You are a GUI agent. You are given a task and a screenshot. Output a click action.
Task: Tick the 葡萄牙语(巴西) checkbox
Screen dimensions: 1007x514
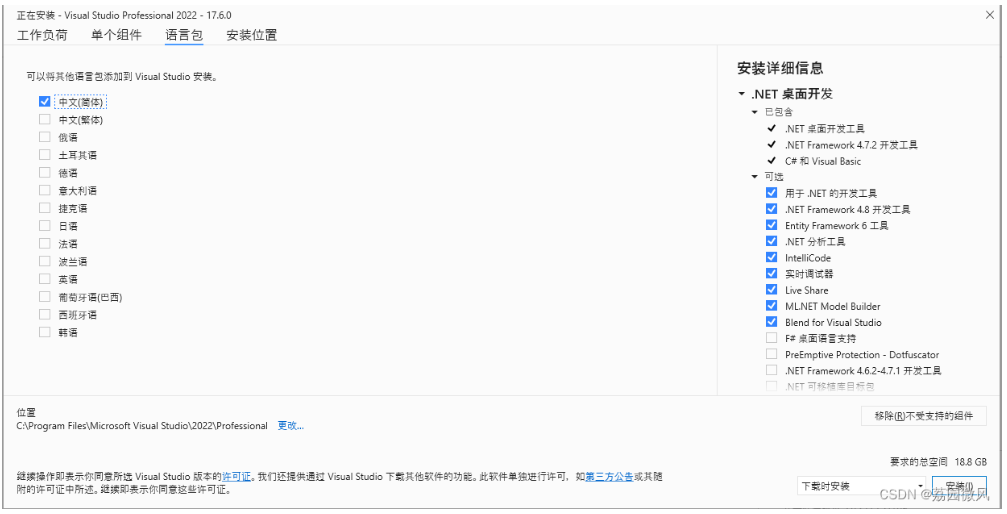[44, 297]
